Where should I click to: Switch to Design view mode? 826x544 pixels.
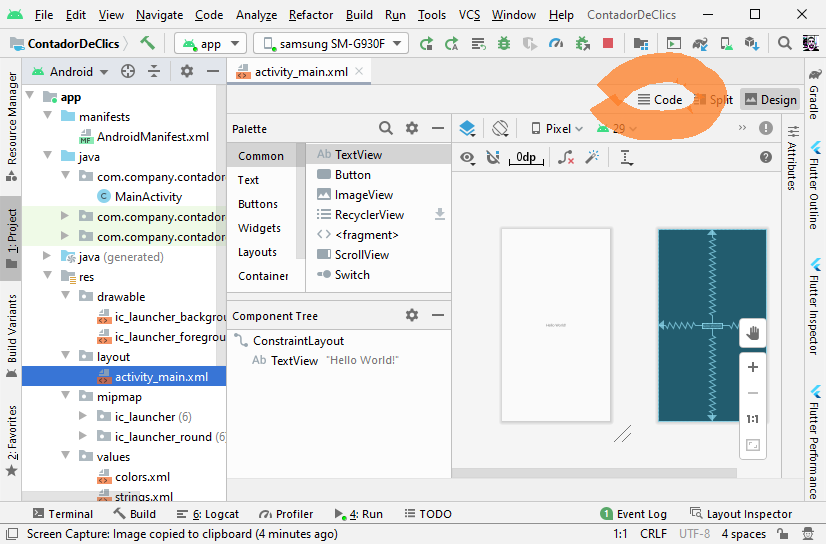[x=769, y=99]
